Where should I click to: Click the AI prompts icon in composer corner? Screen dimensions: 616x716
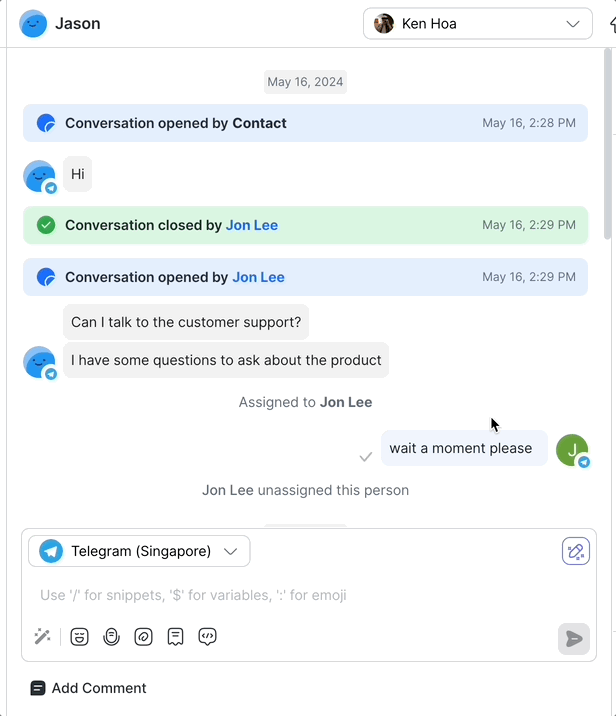(575, 551)
